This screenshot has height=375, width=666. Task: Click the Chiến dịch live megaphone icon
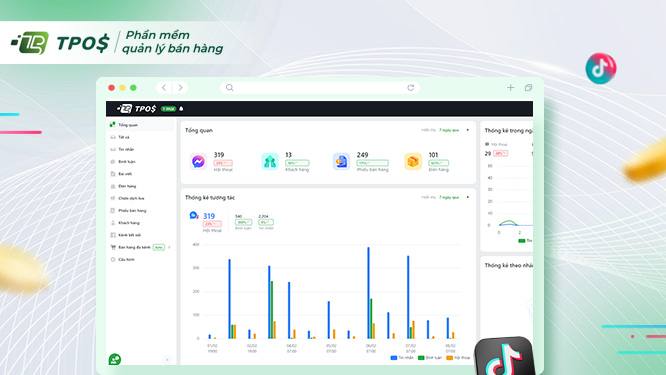tap(113, 198)
